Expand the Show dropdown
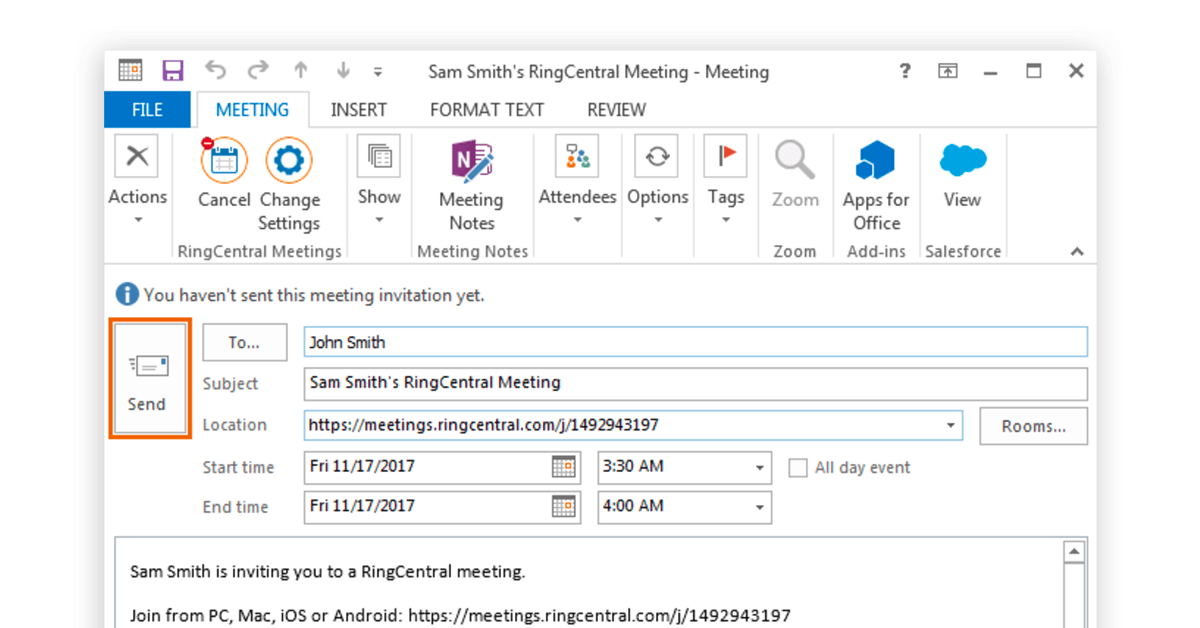1200x628 pixels. point(379,181)
